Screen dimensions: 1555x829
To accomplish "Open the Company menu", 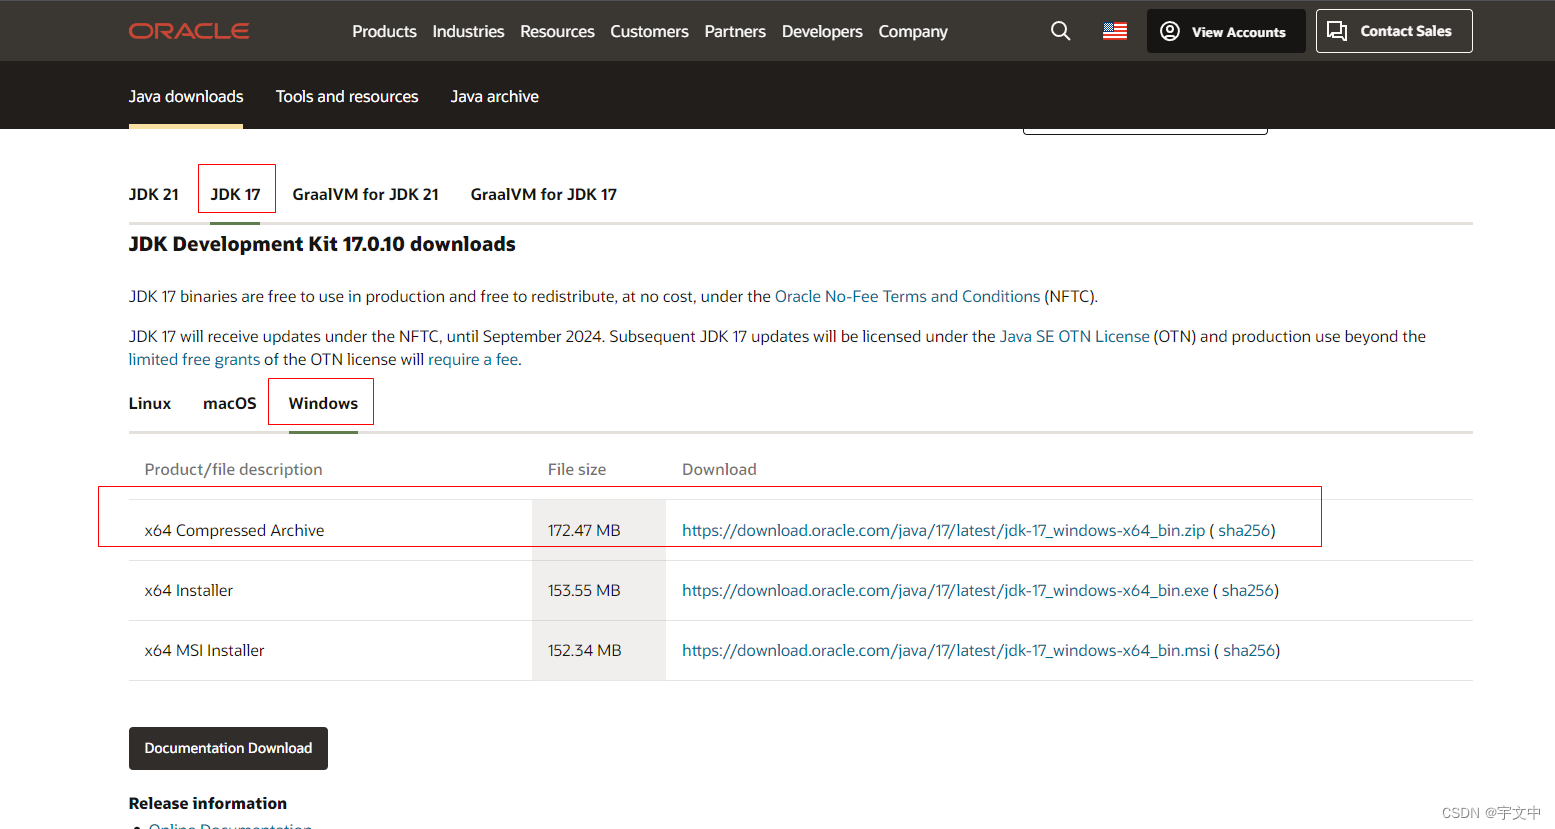I will coord(913,31).
